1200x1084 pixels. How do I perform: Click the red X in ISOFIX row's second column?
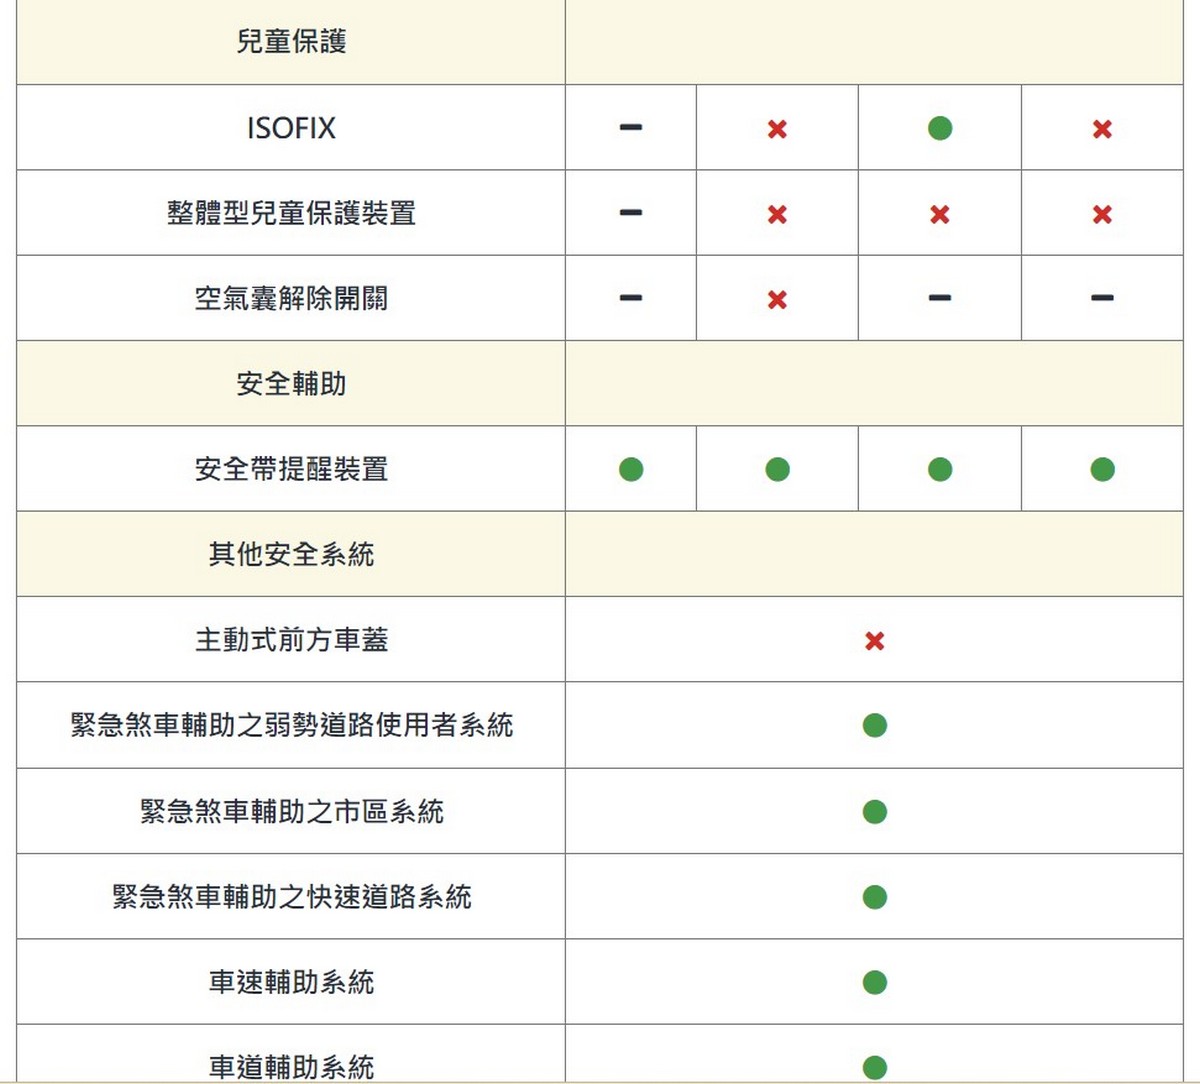pyautogui.click(x=777, y=129)
